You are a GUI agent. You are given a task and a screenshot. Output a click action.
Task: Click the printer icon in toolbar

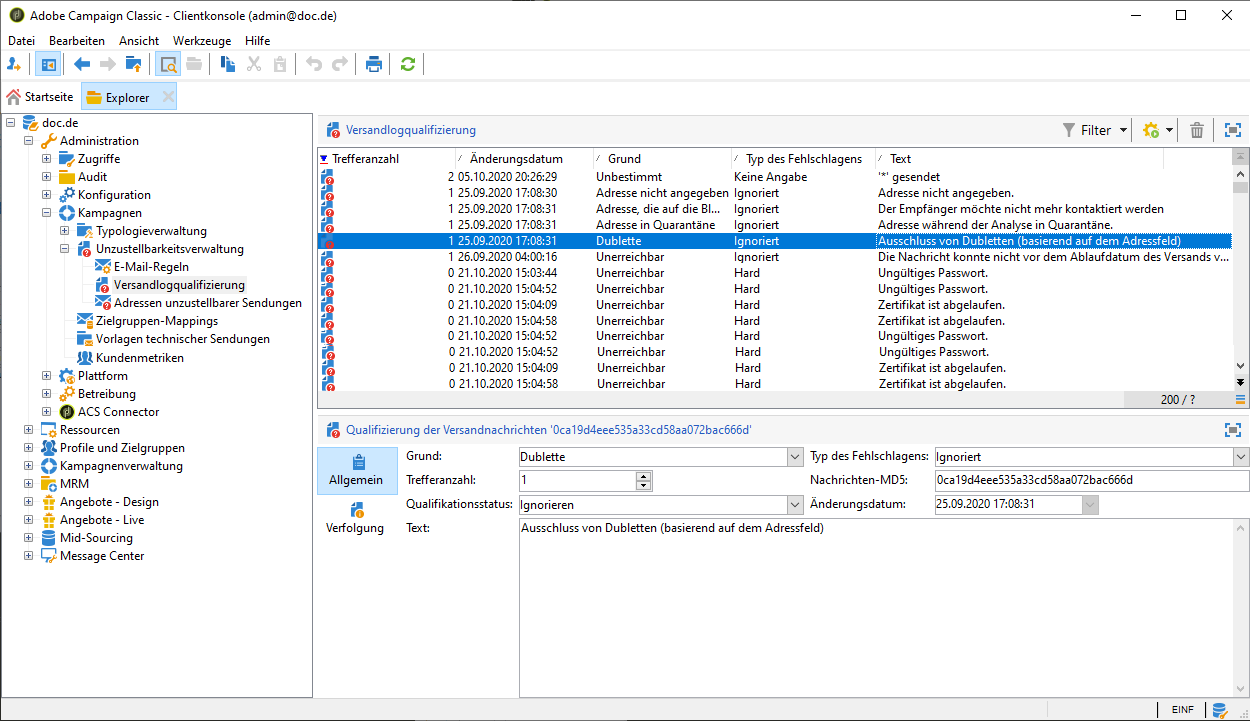tap(374, 64)
